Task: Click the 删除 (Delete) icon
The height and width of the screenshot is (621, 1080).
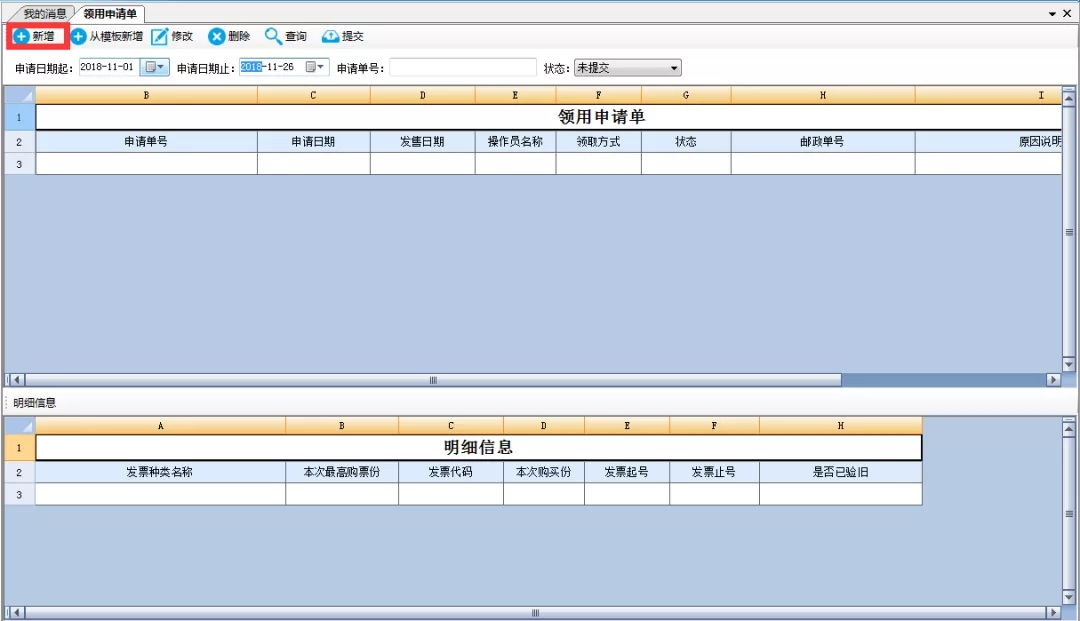Action: pyautogui.click(x=216, y=37)
